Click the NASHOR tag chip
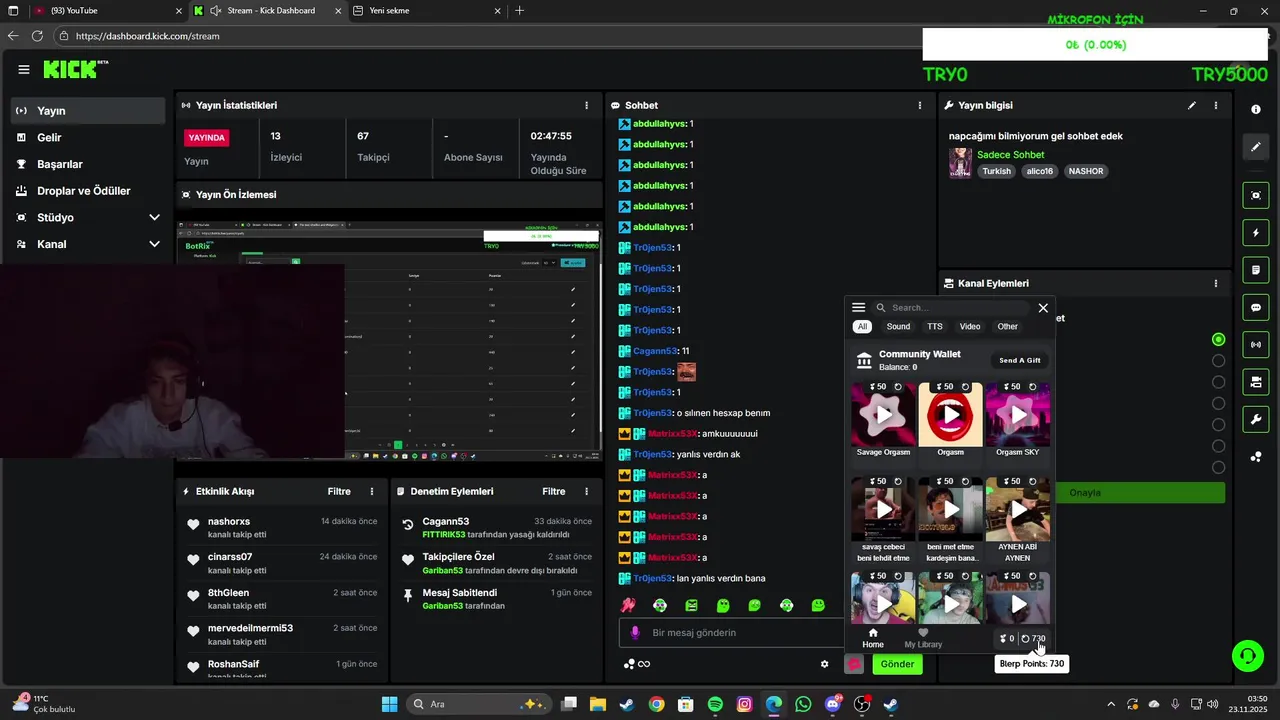Viewport: 1280px width, 720px height. click(1086, 171)
